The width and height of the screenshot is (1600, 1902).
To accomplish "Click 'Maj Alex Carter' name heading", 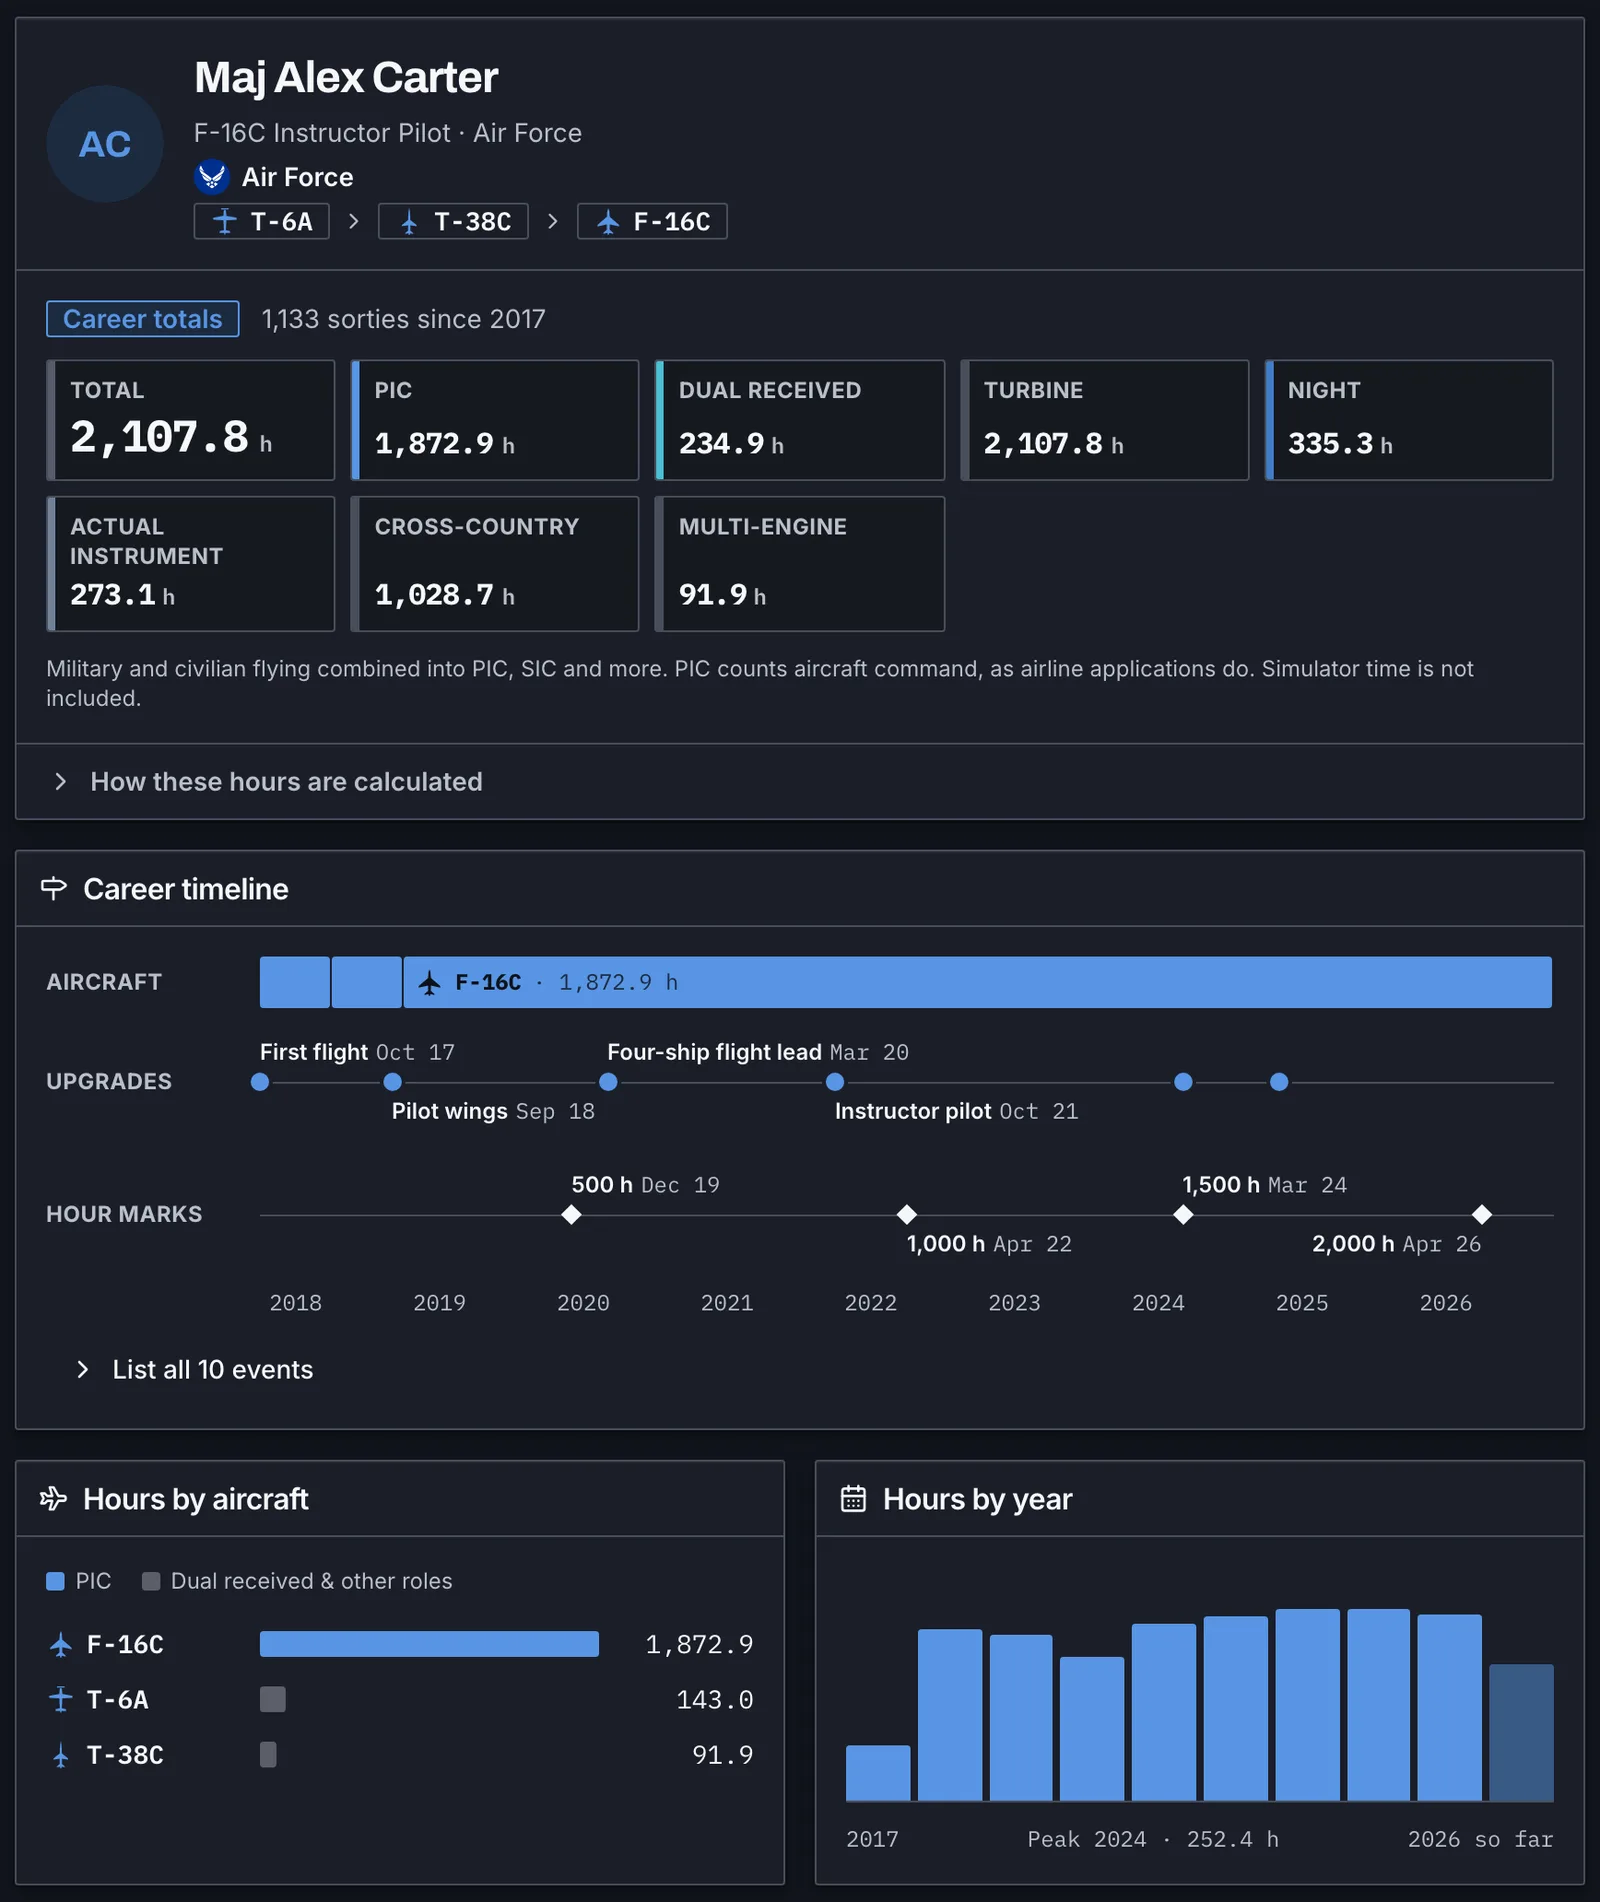I will tap(346, 77).
